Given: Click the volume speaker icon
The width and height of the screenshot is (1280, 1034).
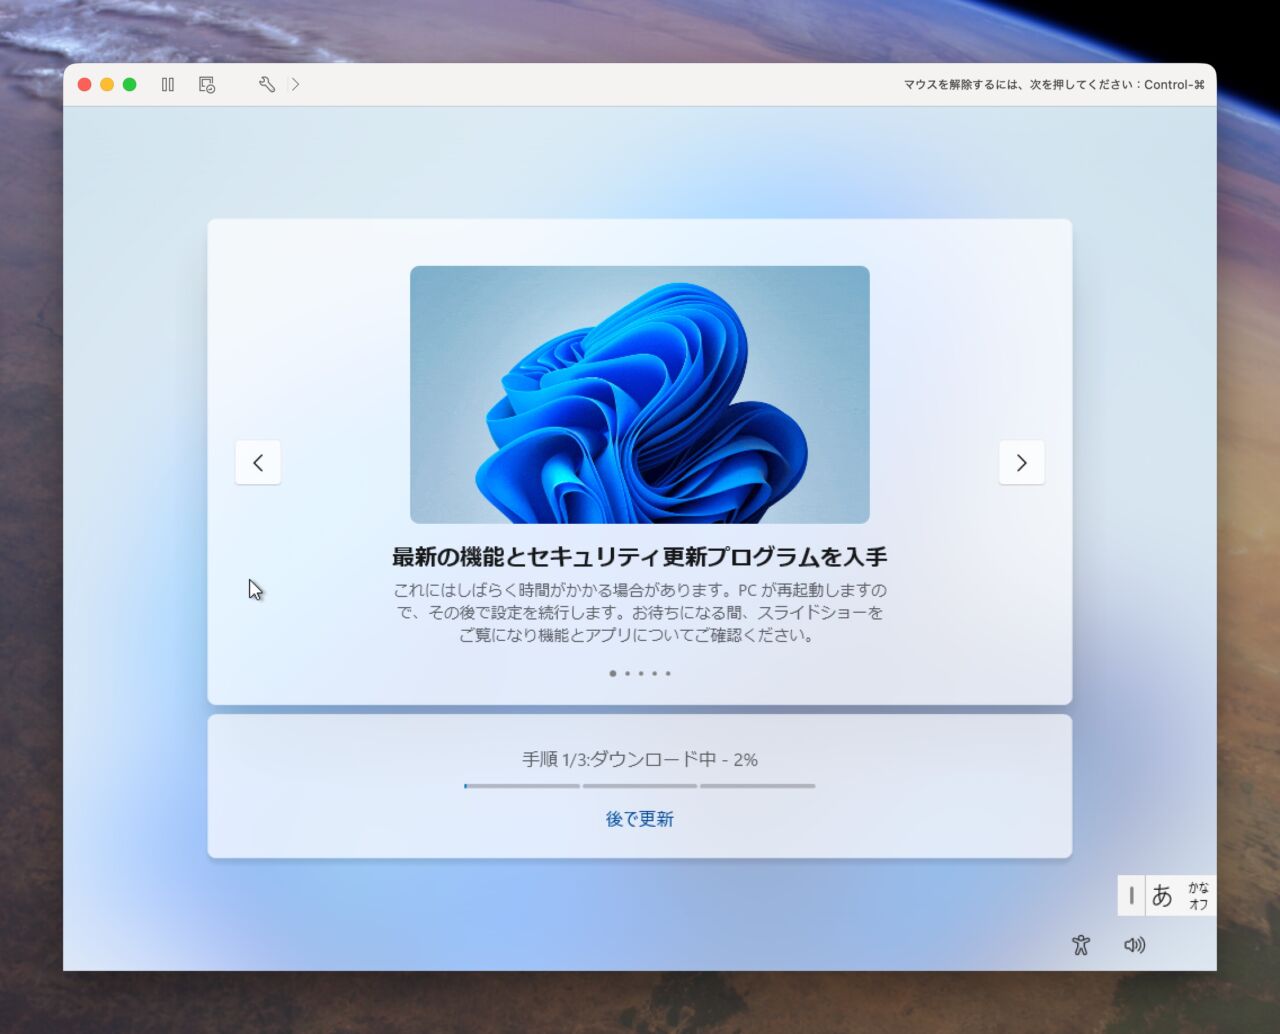Looking at the screenshot, I should pos(1134,945).
